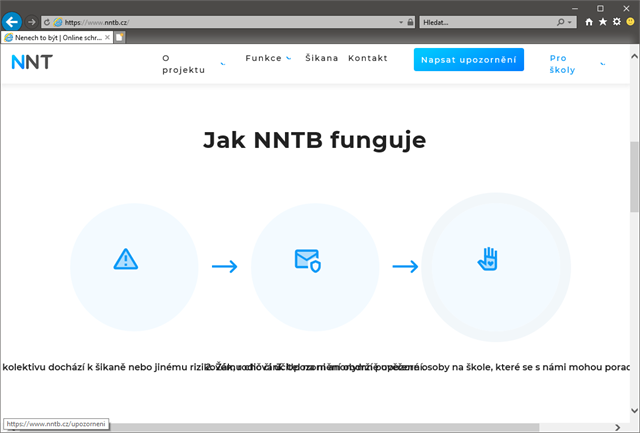Screen dimensions: 640x433
Task: Open the search provider dropdown arrow
Action: (x=570, y=22)
